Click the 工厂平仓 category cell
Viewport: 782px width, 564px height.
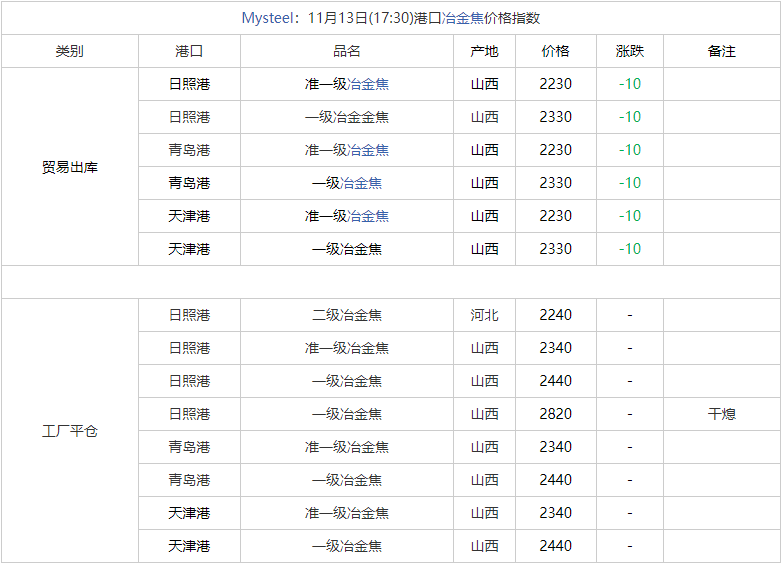70,431
